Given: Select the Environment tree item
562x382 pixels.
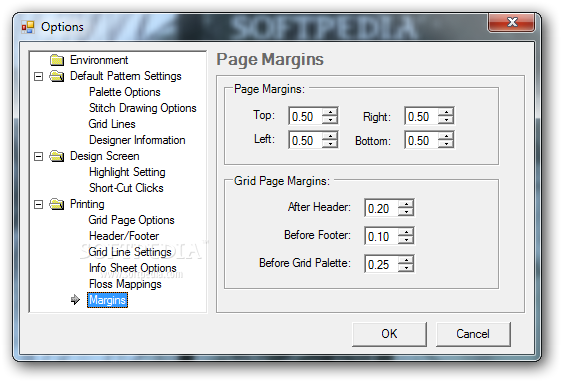Looking at the screenshot, I should click(99, 60).
